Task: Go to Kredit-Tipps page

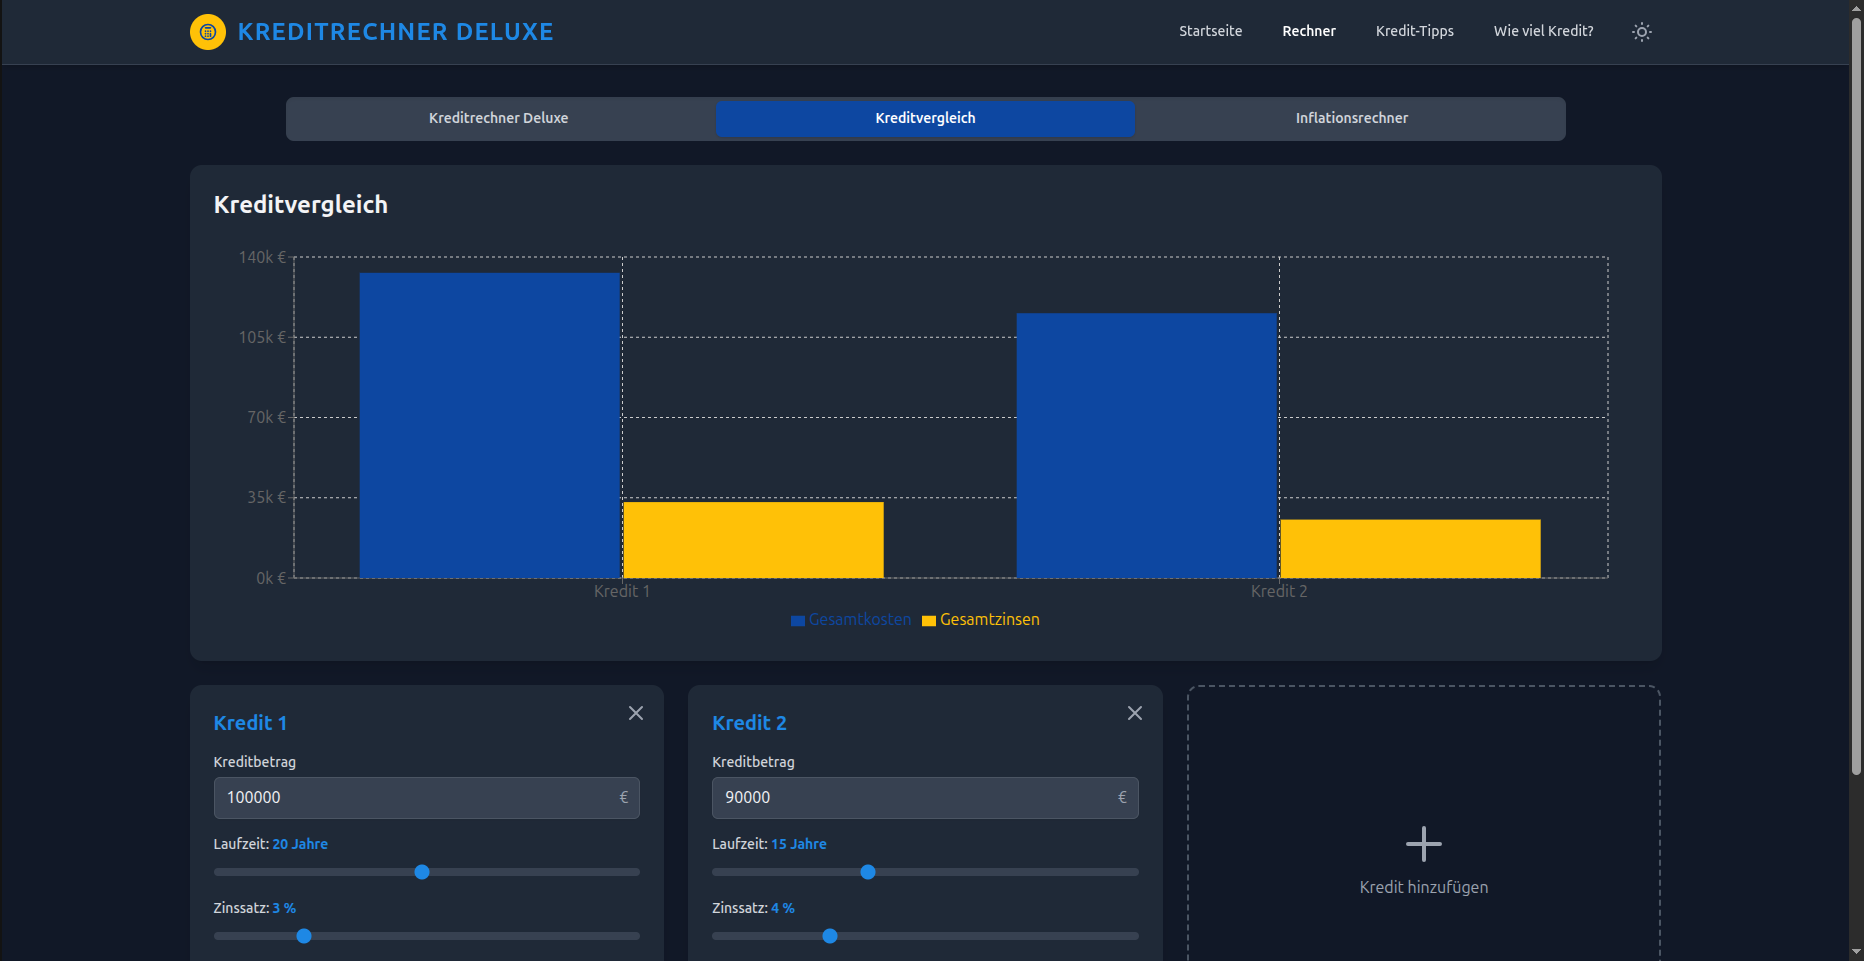Action: pos(1414,31)
